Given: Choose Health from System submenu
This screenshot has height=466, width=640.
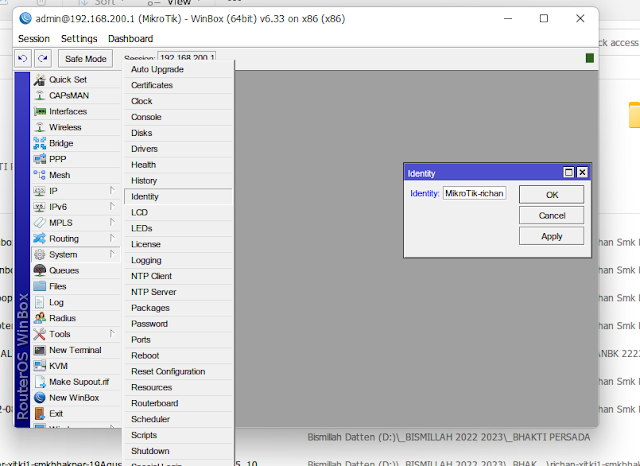Looking at the screenshot, I should [178, 165].
